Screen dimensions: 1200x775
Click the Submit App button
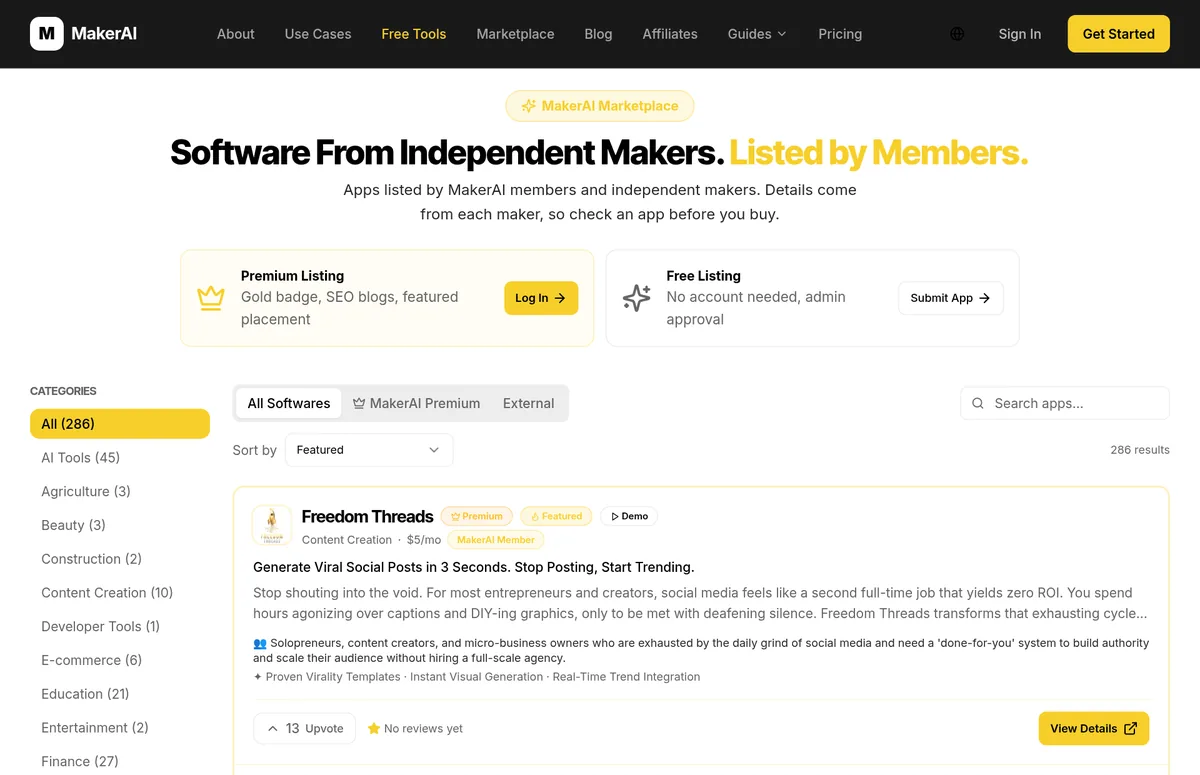coord(950,298)
